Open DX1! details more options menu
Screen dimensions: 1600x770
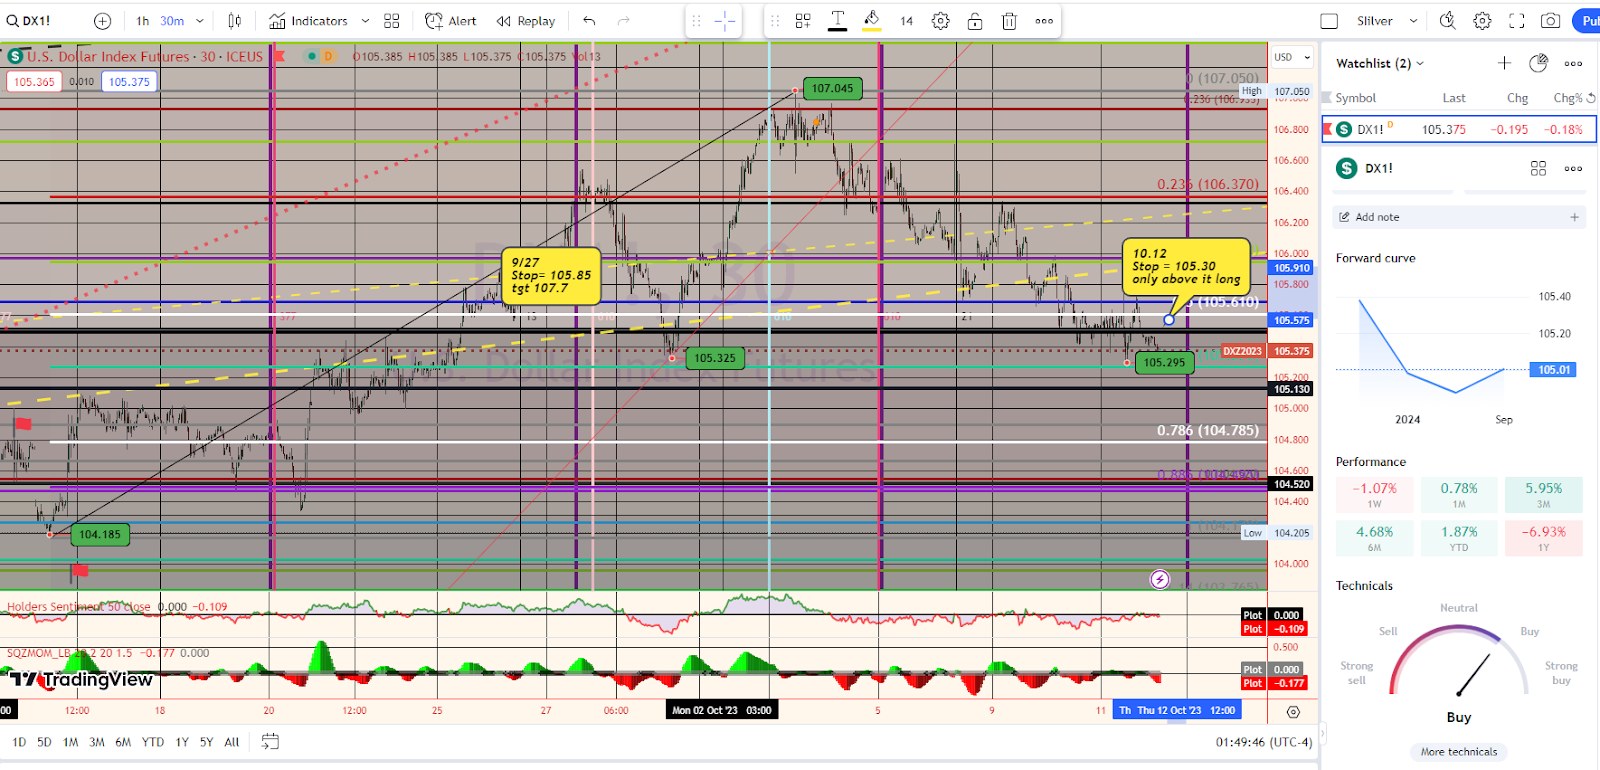pos(1573,168)
